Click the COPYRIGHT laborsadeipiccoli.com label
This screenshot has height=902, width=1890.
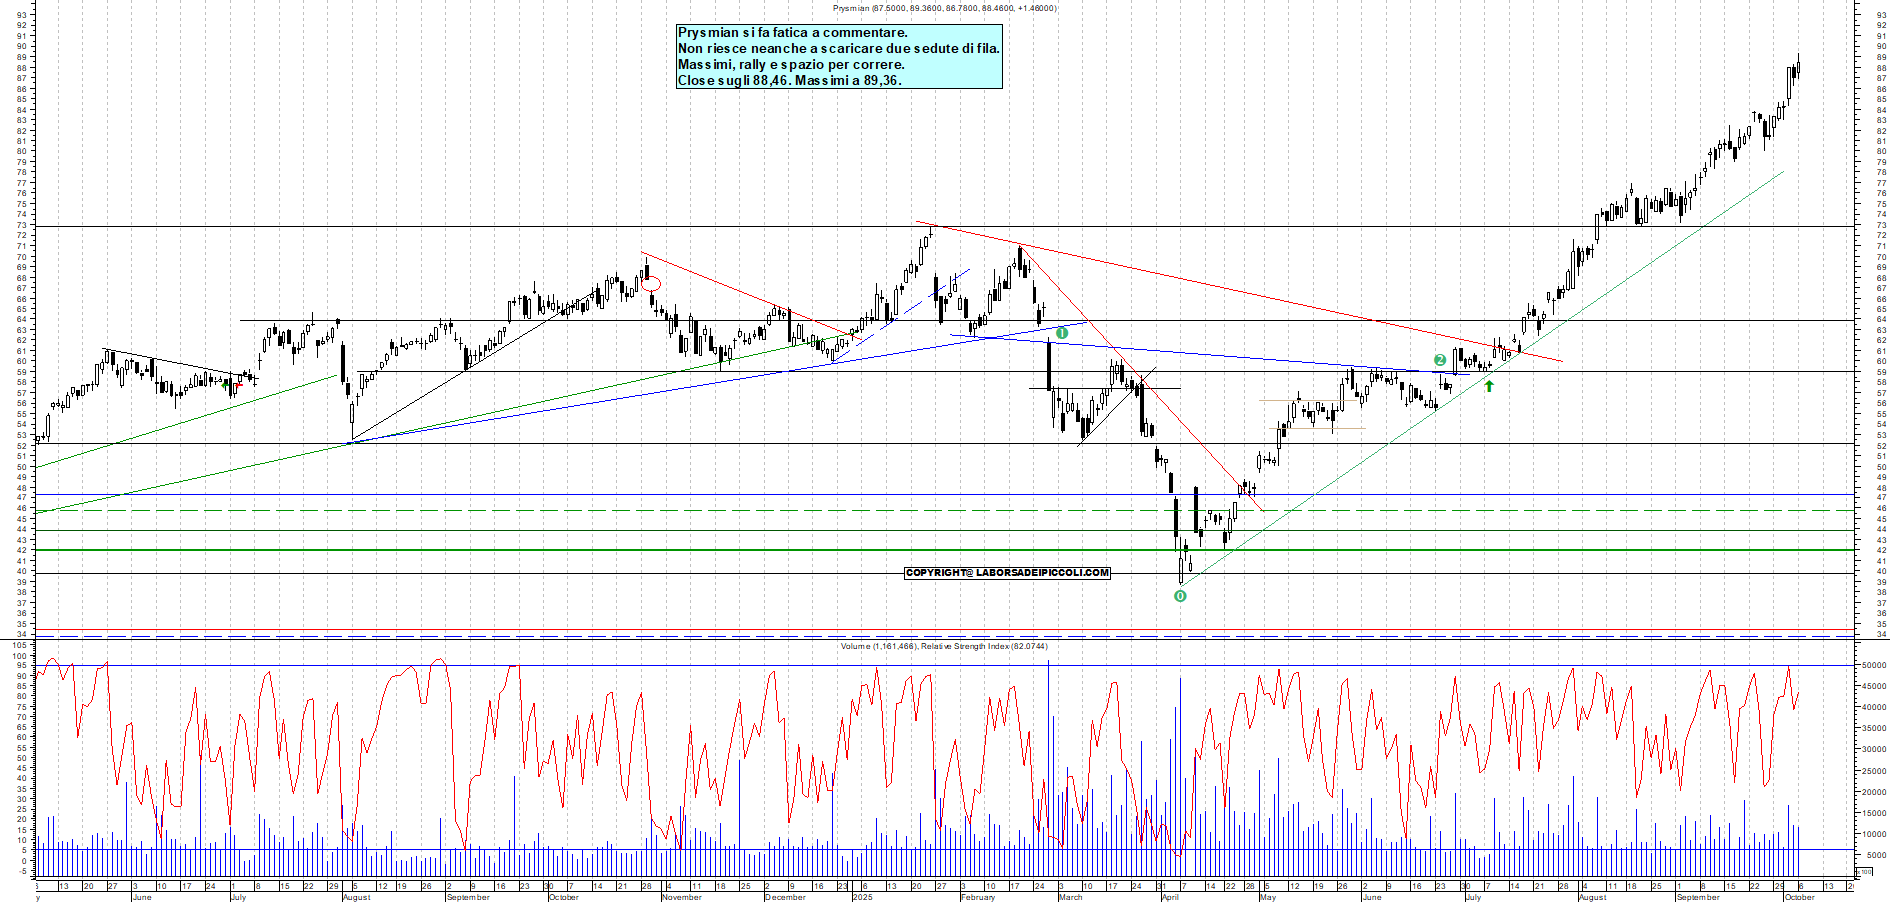(x=1007, y=573)
